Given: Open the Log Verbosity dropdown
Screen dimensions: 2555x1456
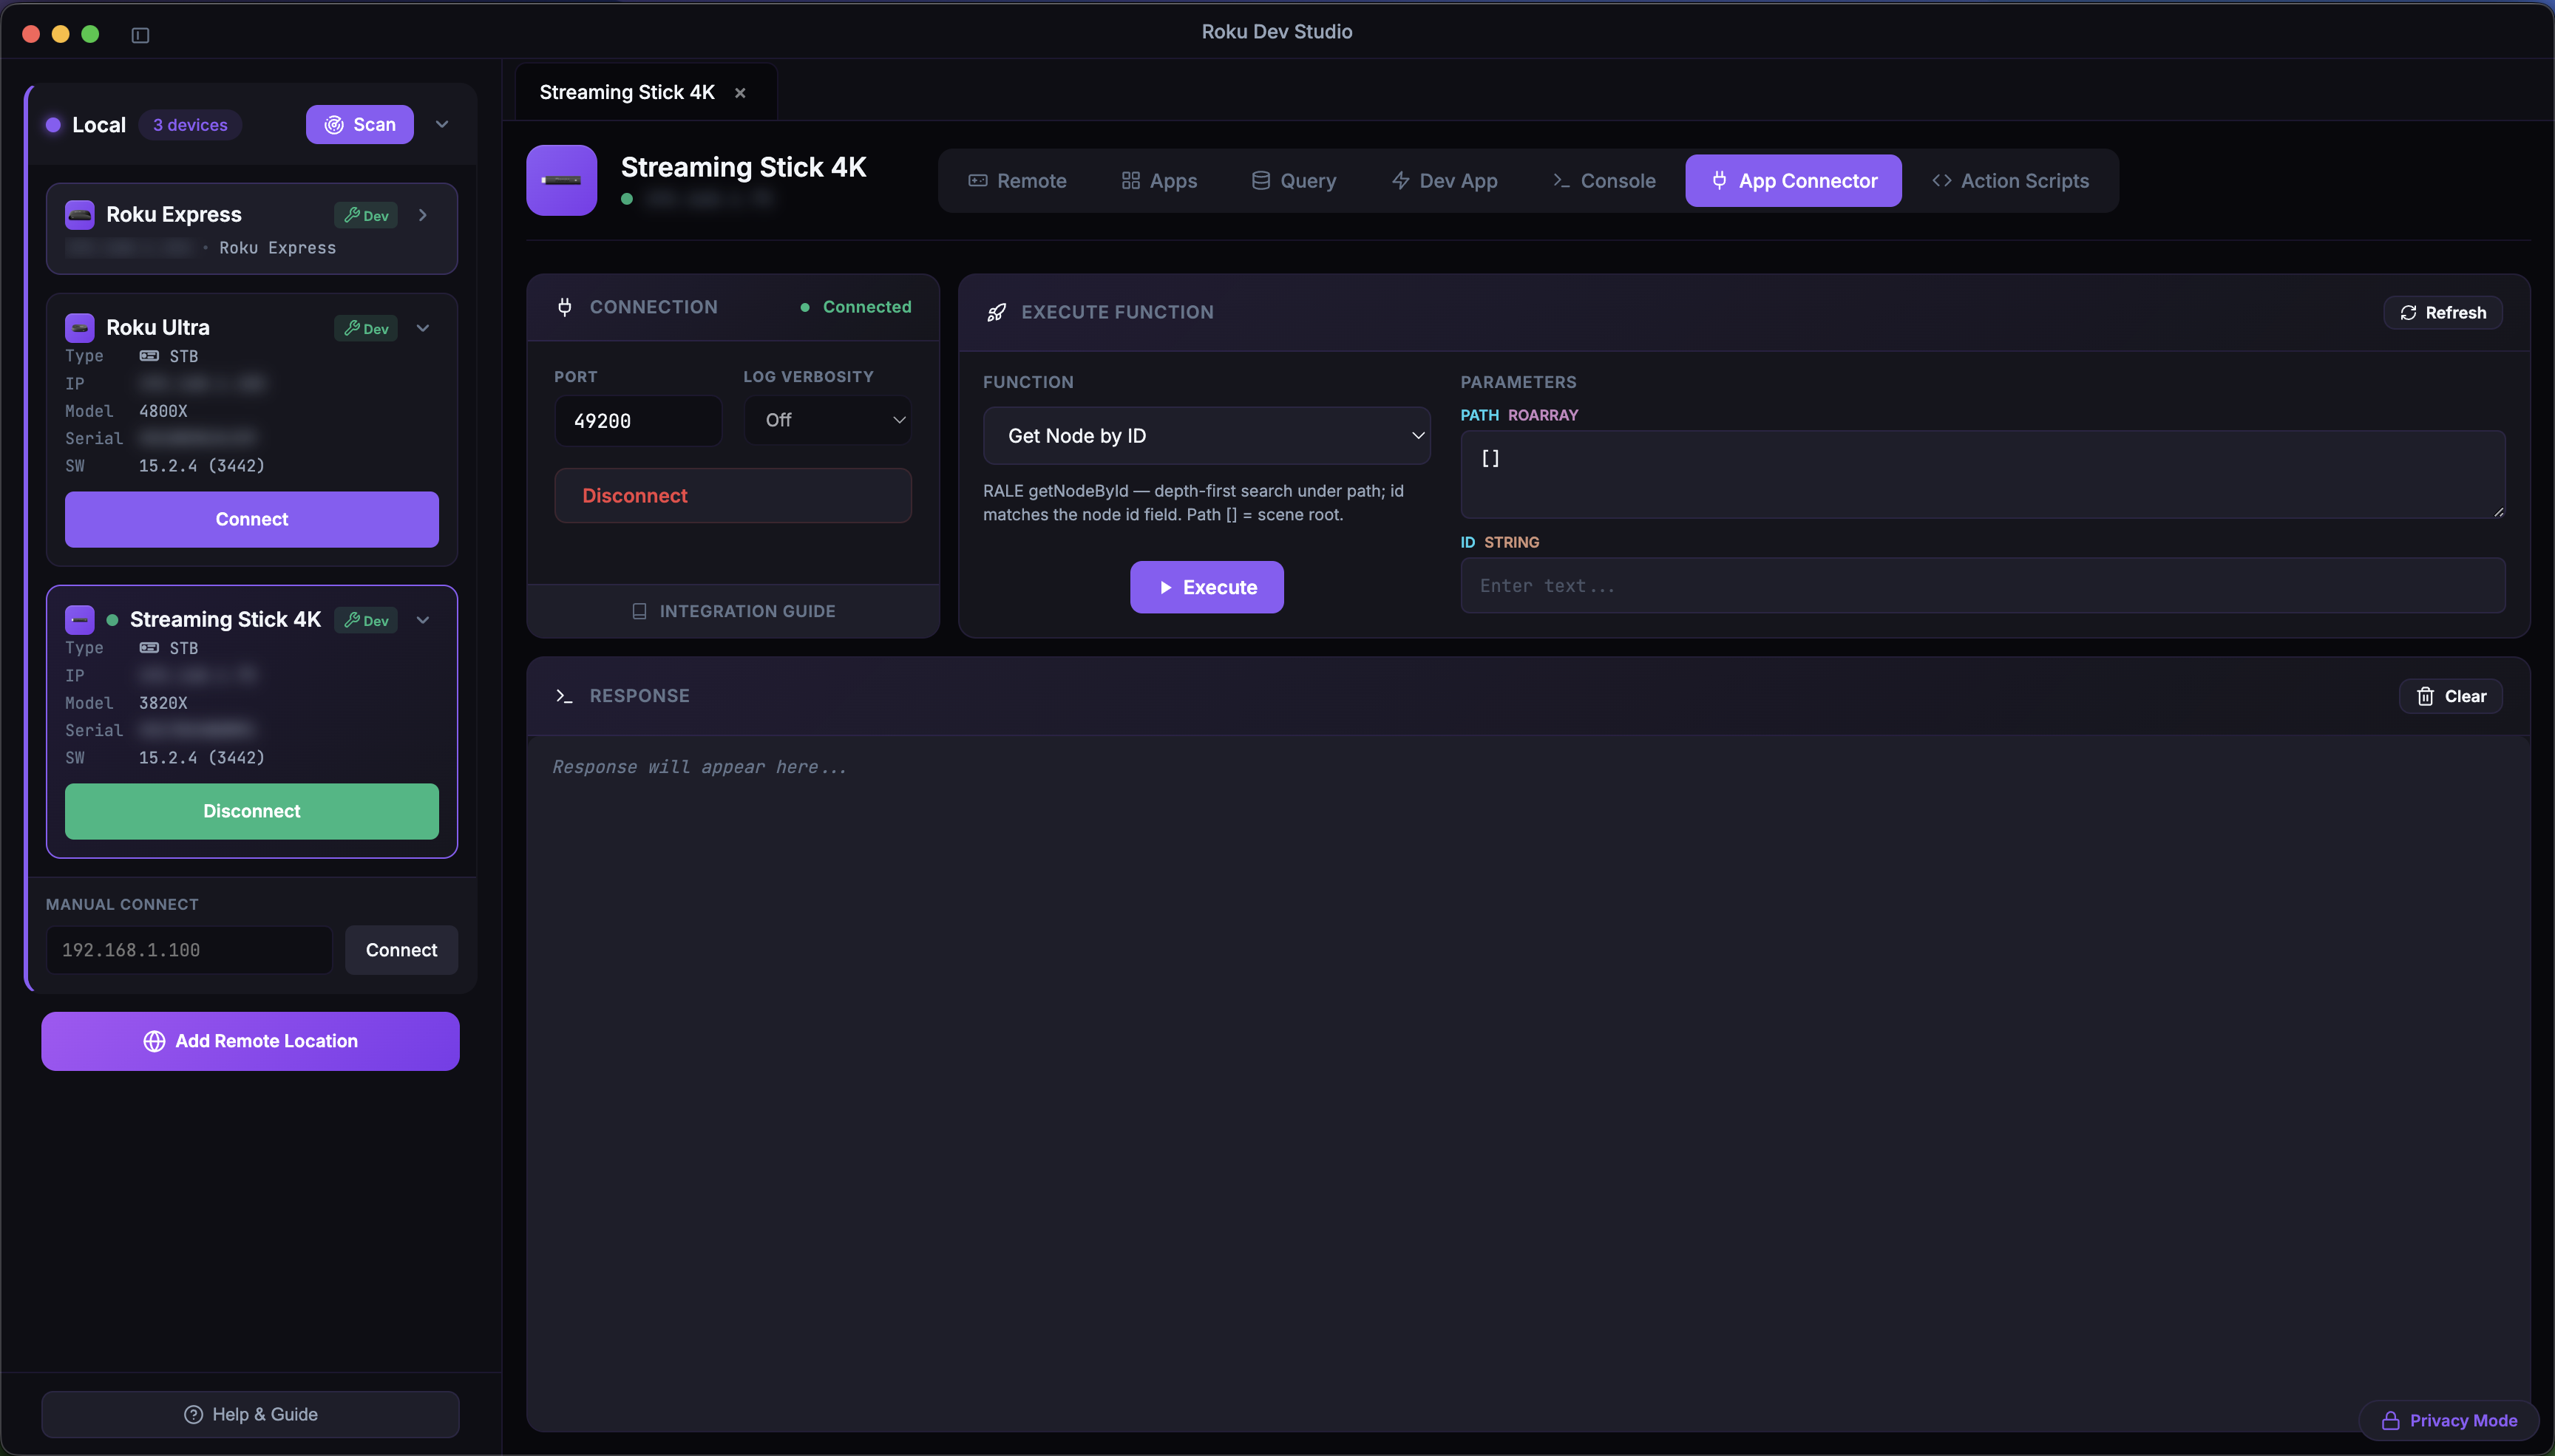Looking at the screenshot, I should 828,420.
